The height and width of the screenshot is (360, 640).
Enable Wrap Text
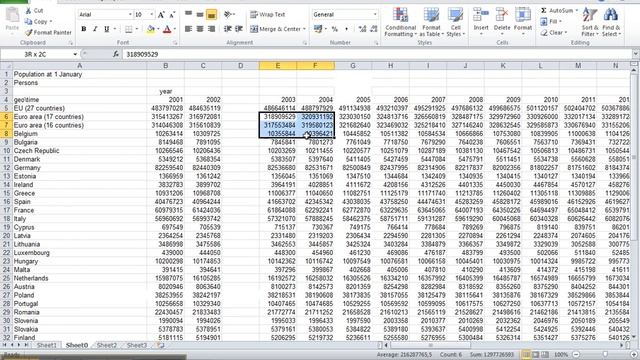click(x=268, y=15)
